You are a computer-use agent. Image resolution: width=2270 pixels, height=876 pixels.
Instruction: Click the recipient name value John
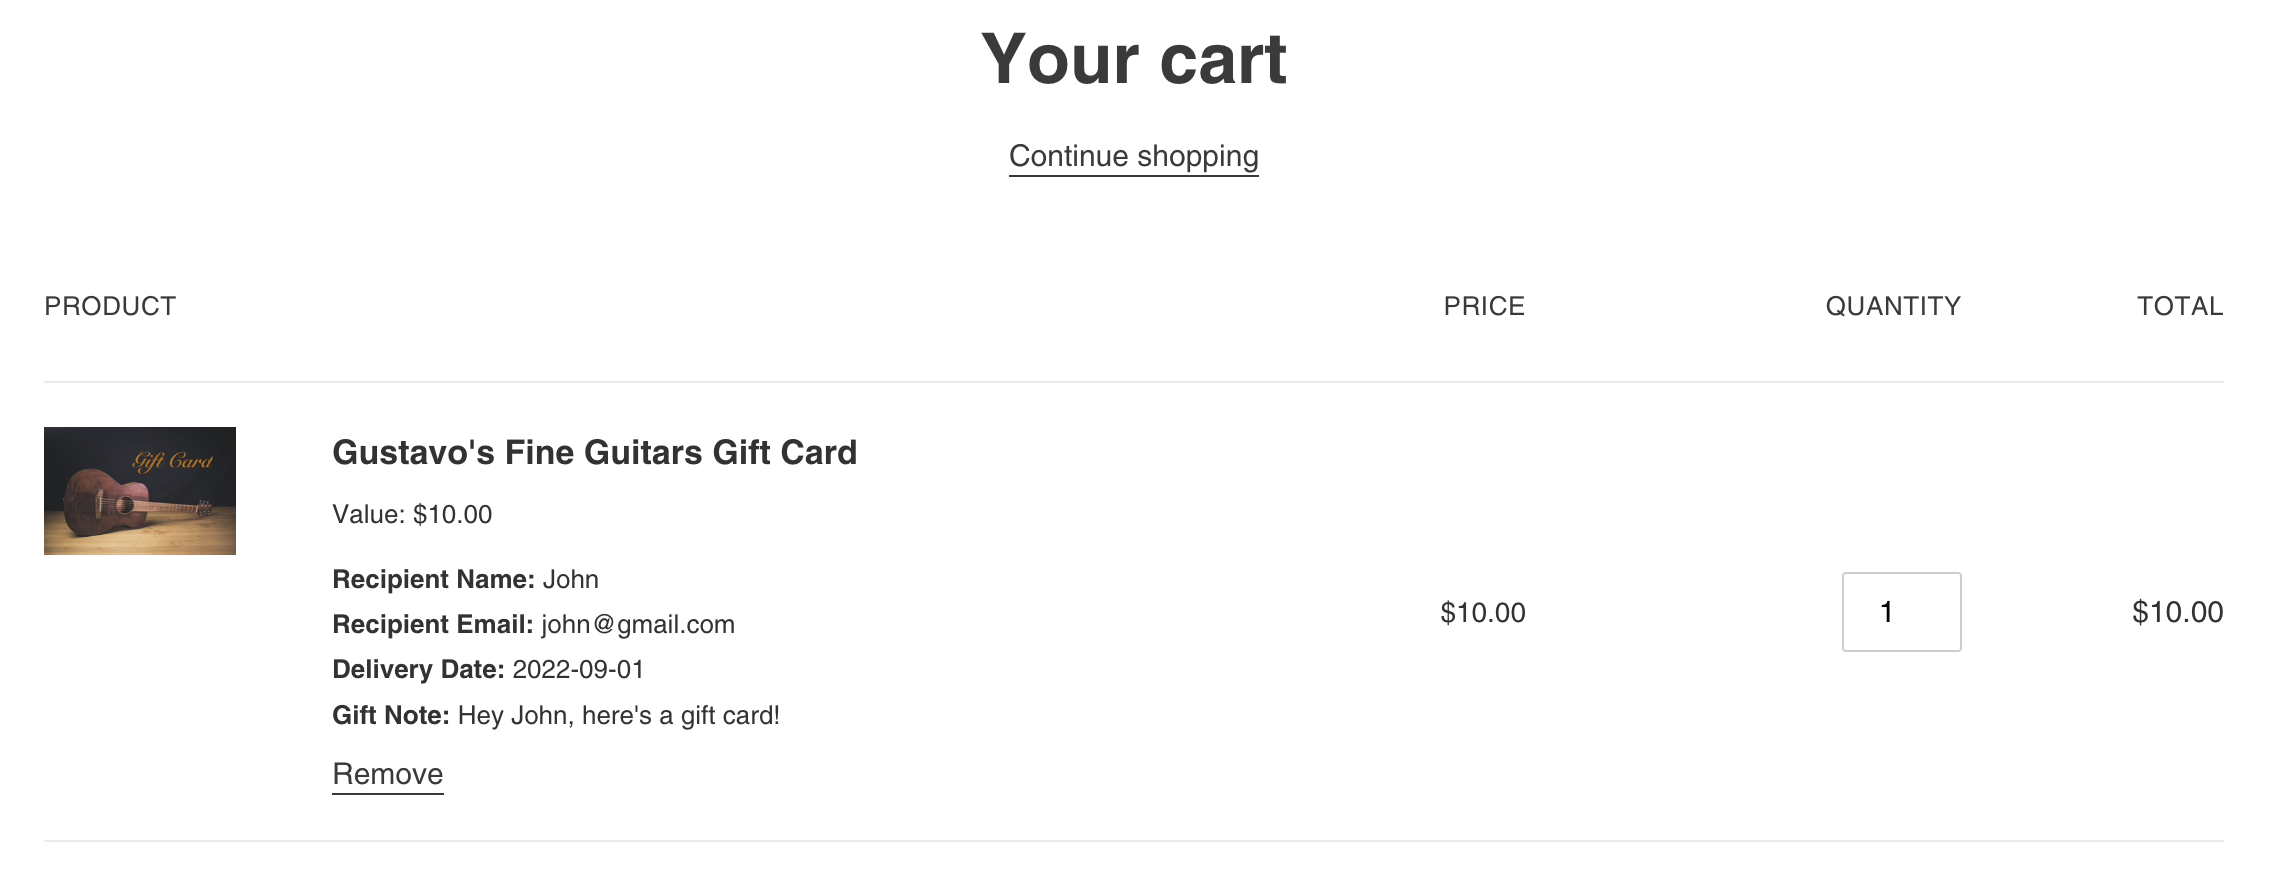point(571,580)
